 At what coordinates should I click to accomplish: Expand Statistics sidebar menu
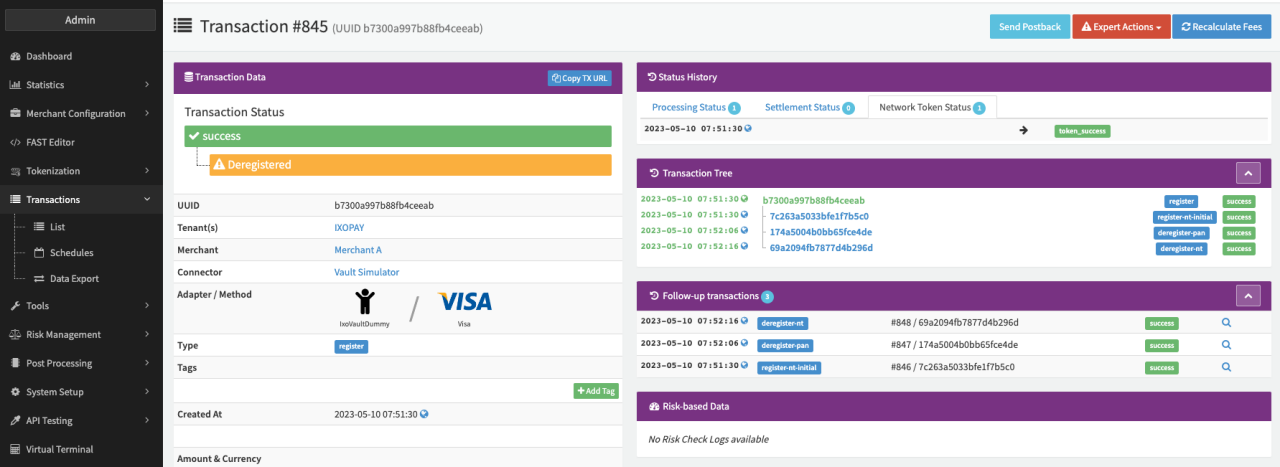coord(80,85)
